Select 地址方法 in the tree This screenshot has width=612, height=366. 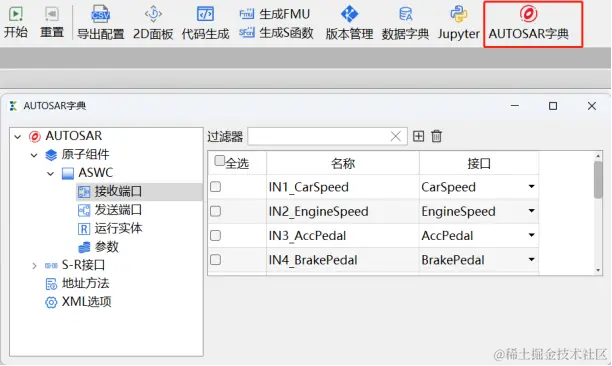(x=85, y=283)
